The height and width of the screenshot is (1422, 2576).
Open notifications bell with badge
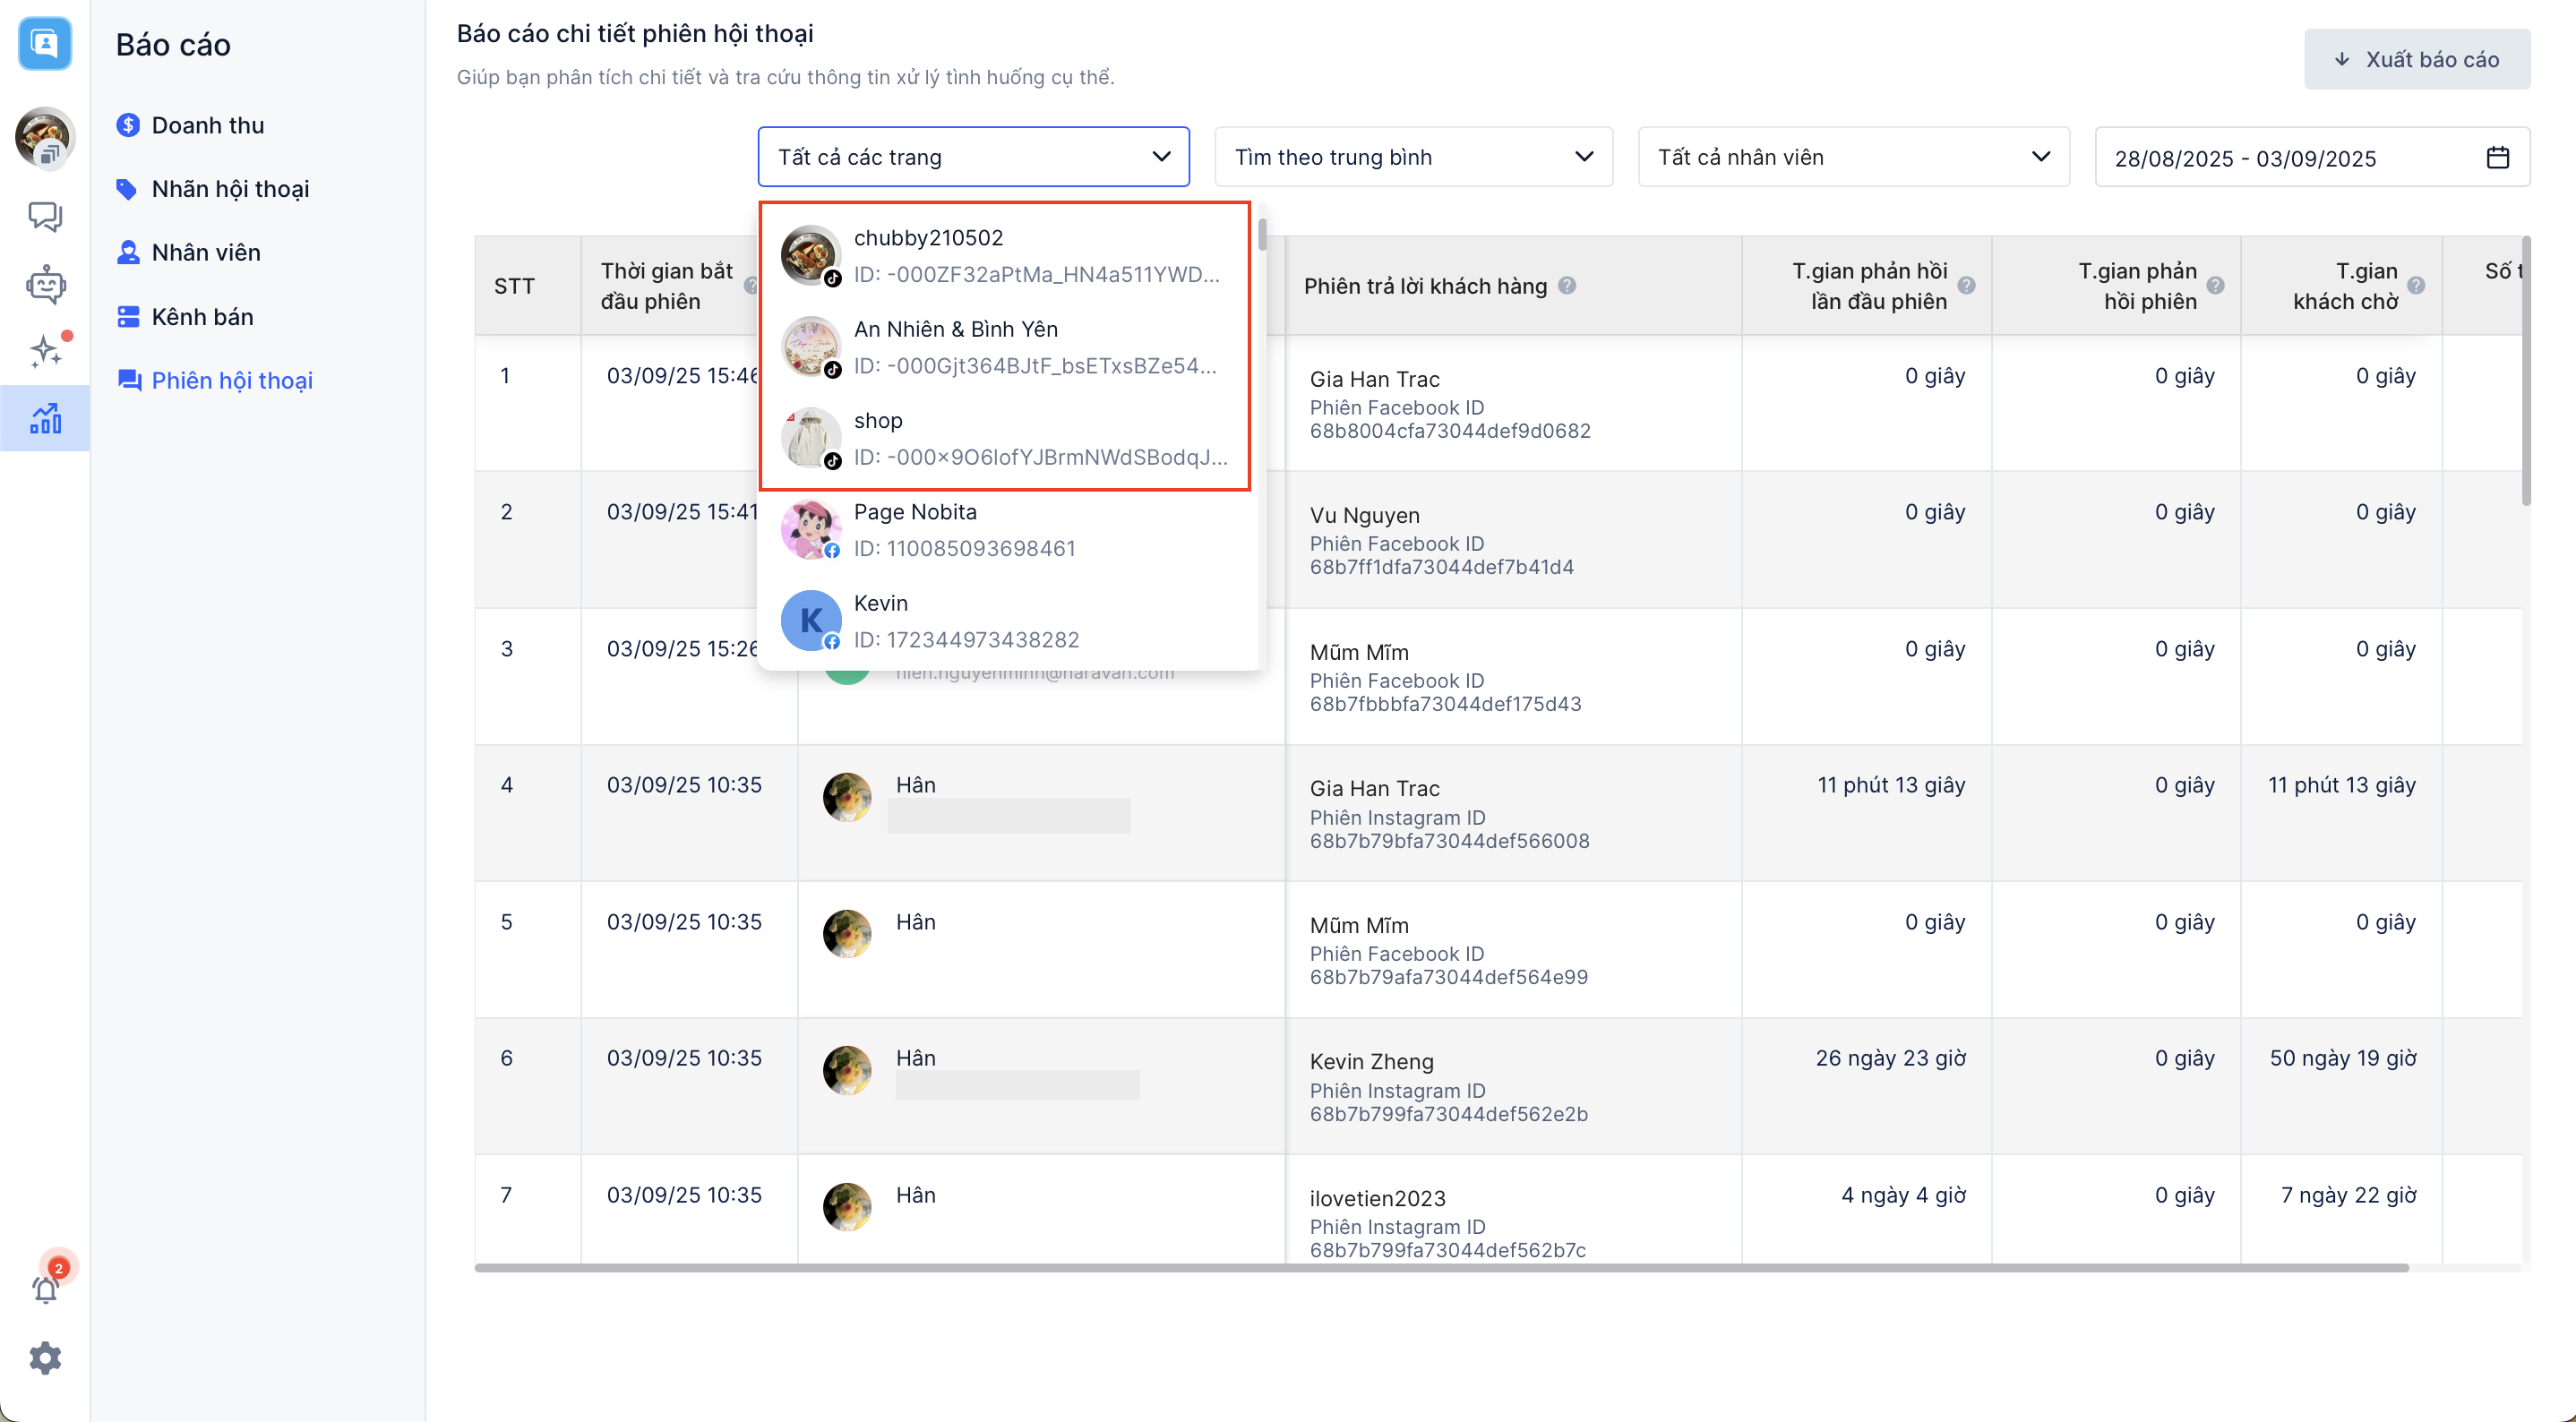[x=45, y=1289]
